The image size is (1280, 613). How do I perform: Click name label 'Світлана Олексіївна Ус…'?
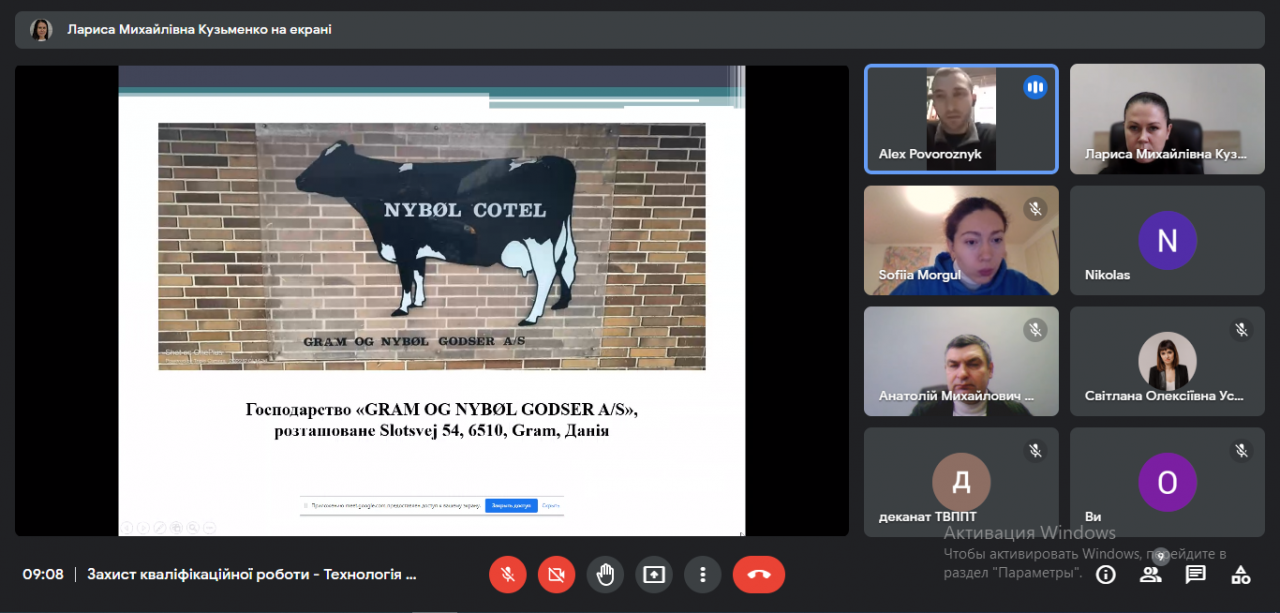click(x=1164, y=396)
